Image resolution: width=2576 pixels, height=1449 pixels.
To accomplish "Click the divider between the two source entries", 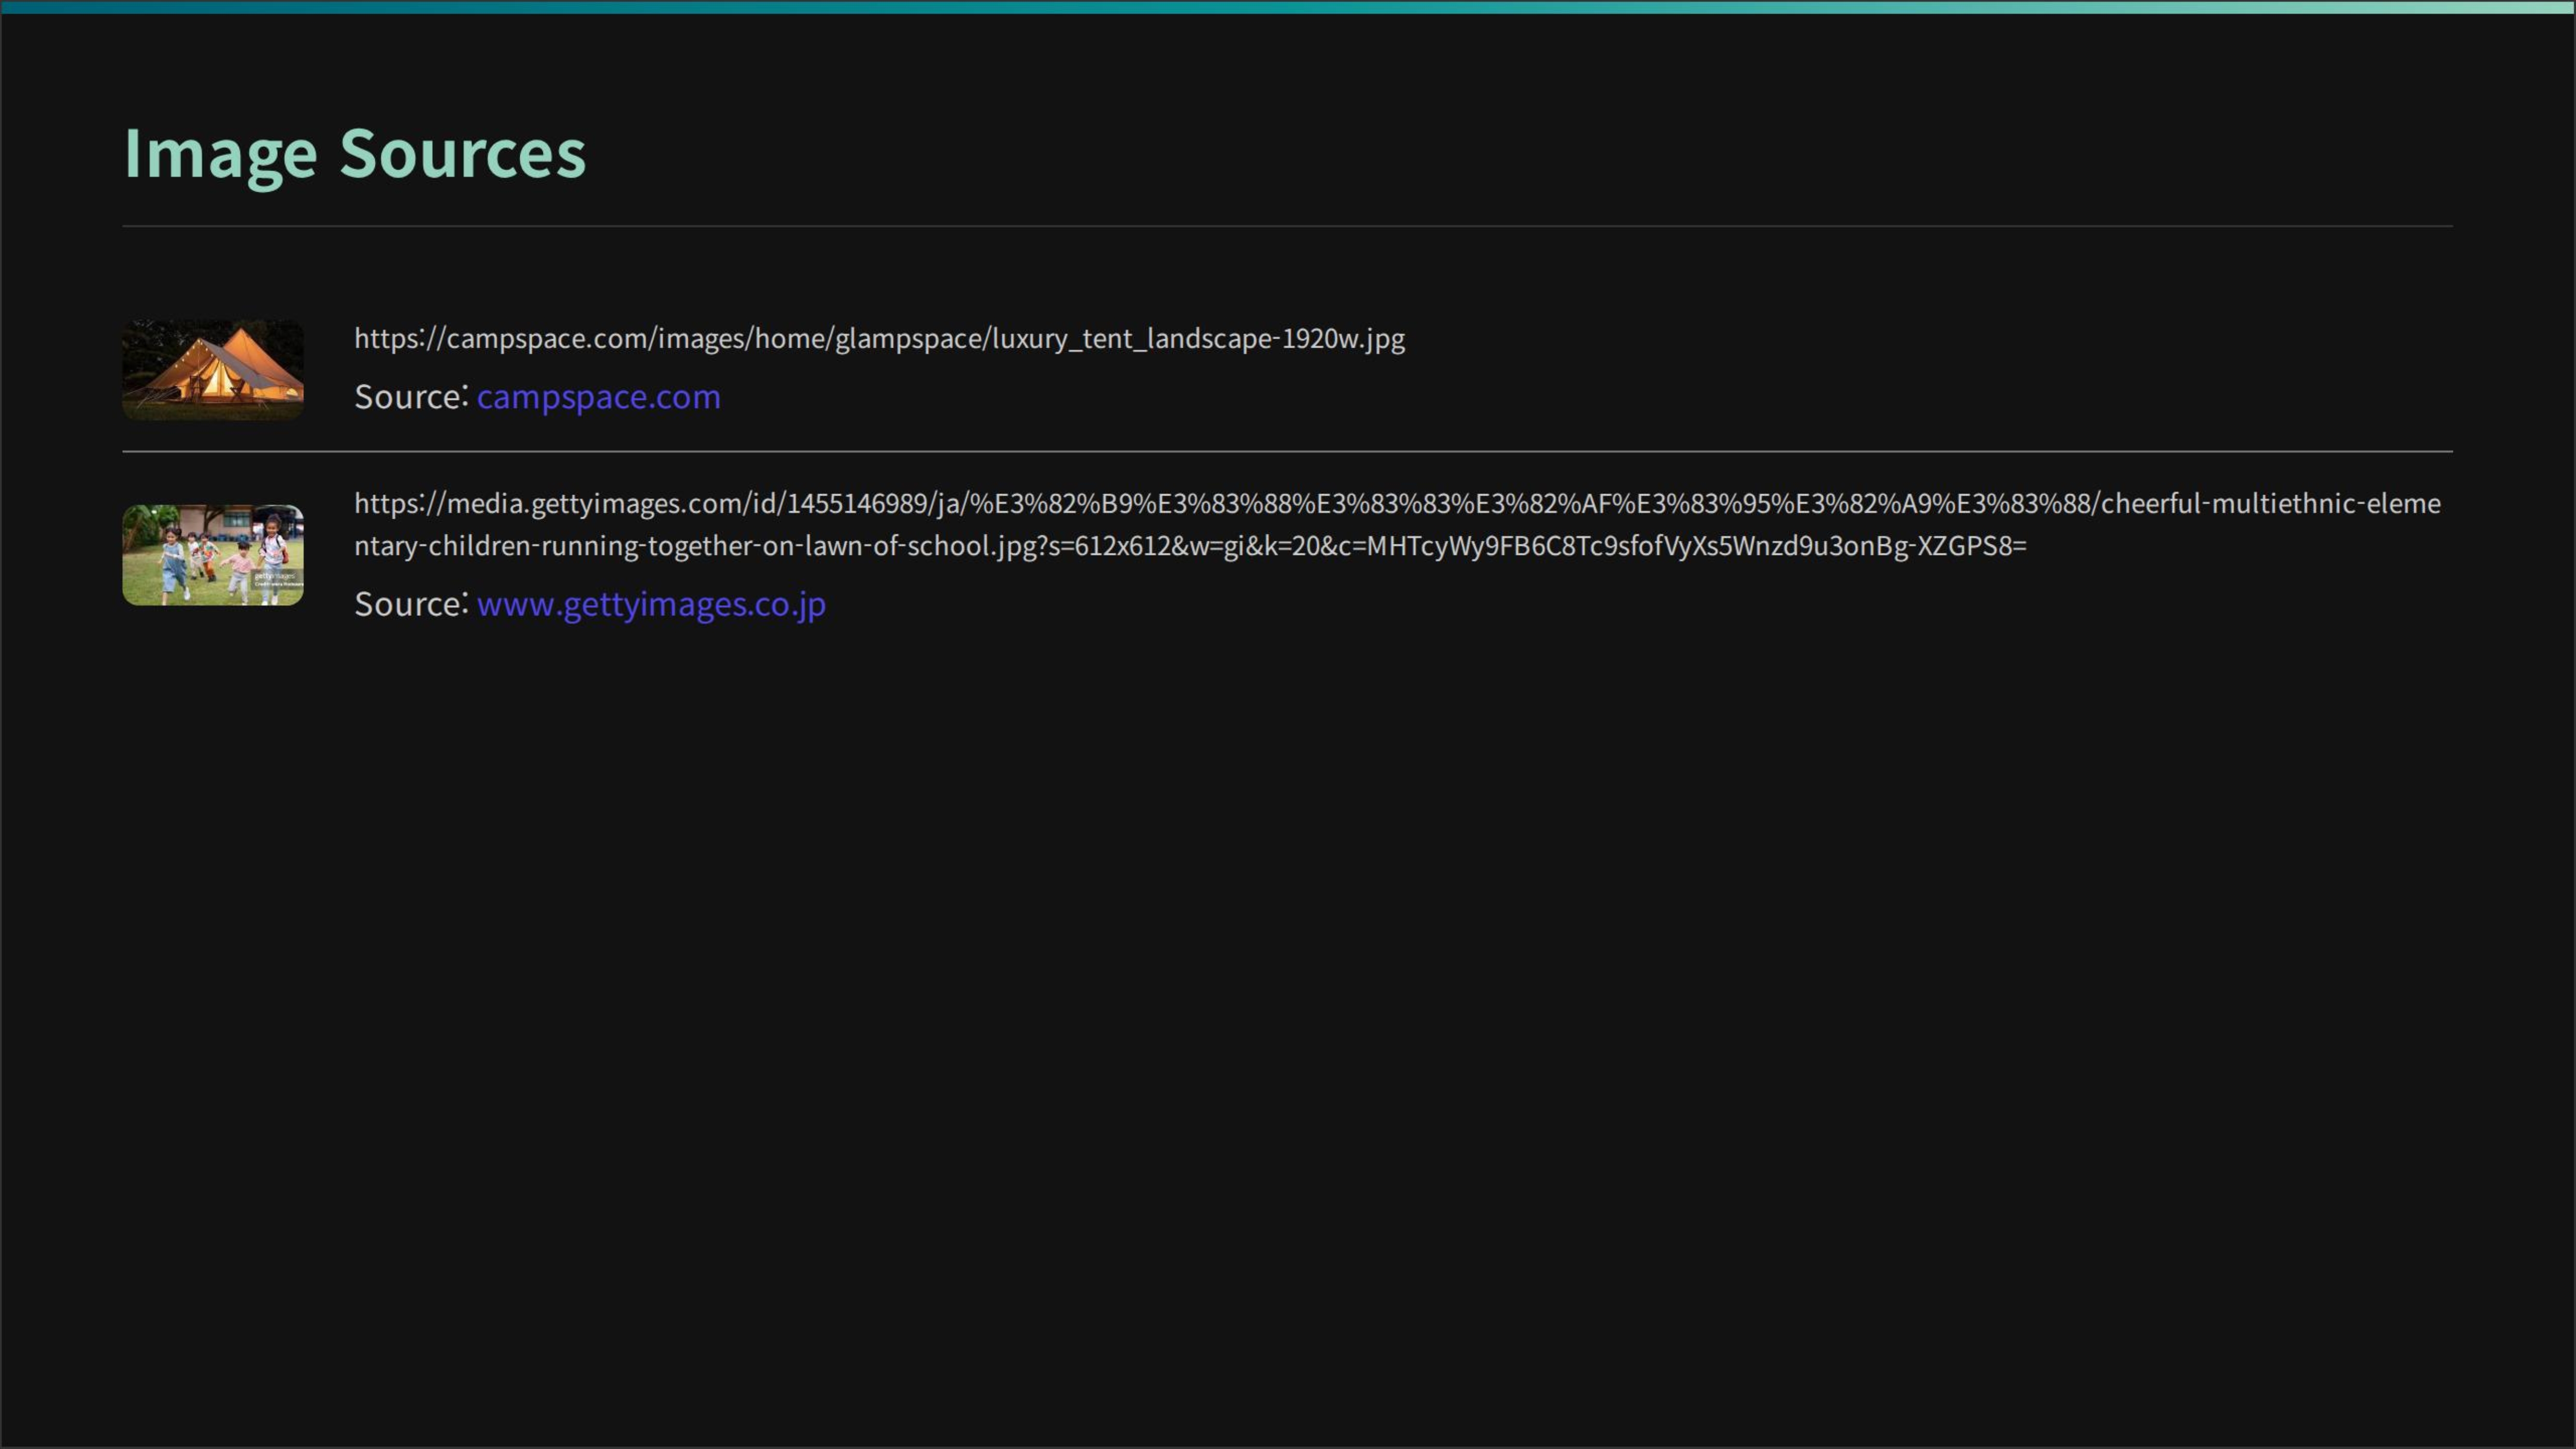I will (x=1287, y=452).
